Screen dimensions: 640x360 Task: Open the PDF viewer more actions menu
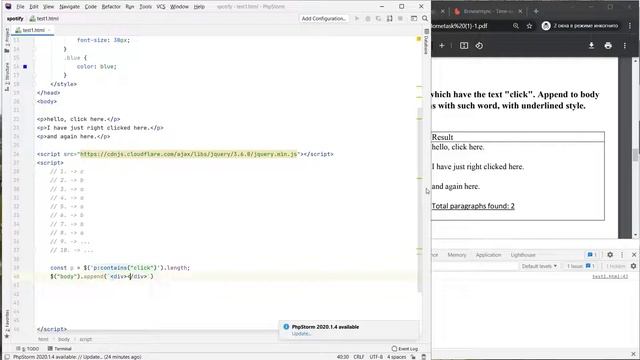(x=624, y=45)
